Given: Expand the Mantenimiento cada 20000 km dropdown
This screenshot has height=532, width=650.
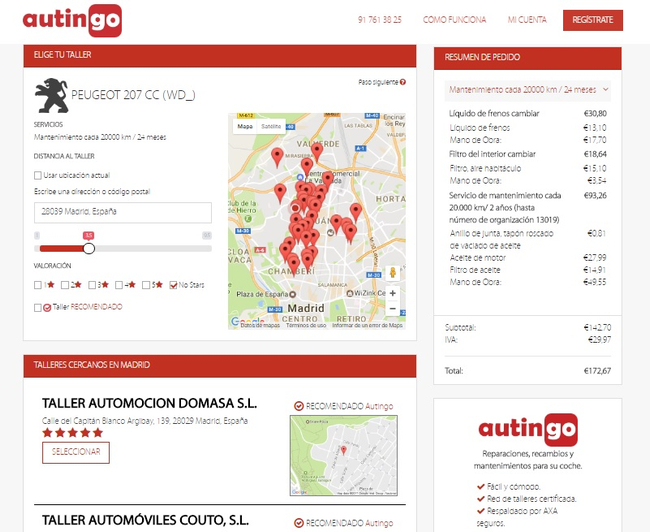Looking at the screenshot, I should [528, 90].
